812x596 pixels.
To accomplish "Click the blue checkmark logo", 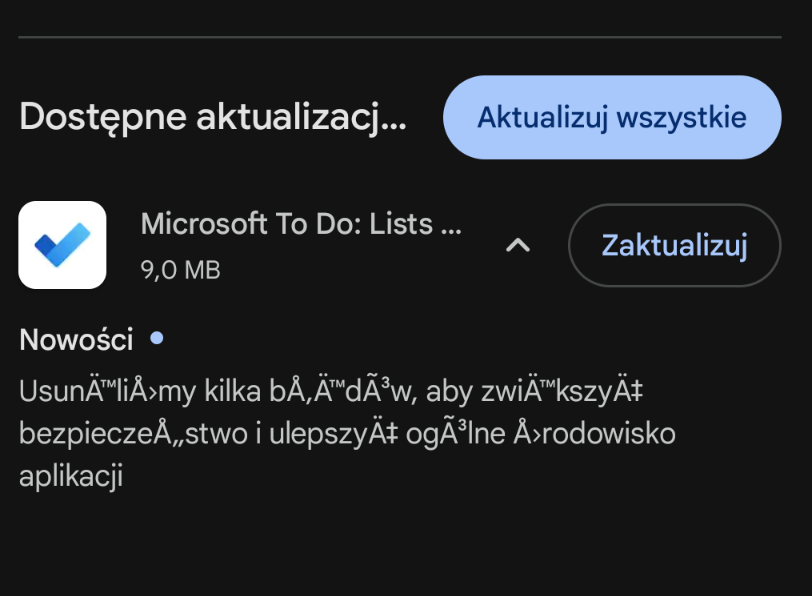I will [62, 245].
